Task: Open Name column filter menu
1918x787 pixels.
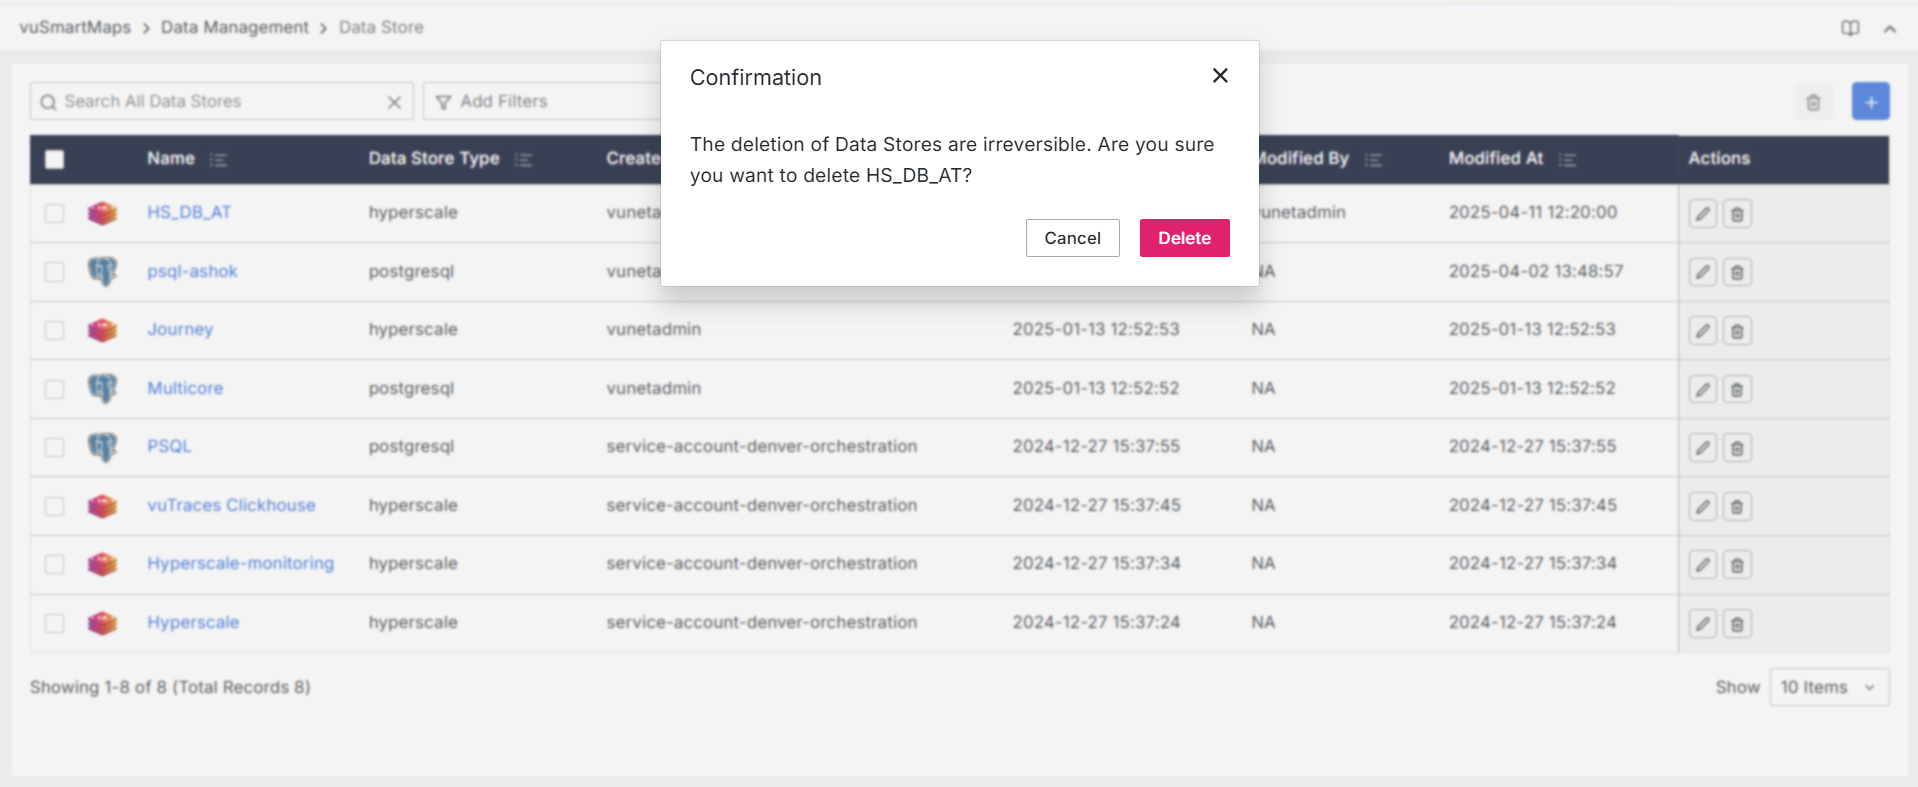Action: [219, 160]
